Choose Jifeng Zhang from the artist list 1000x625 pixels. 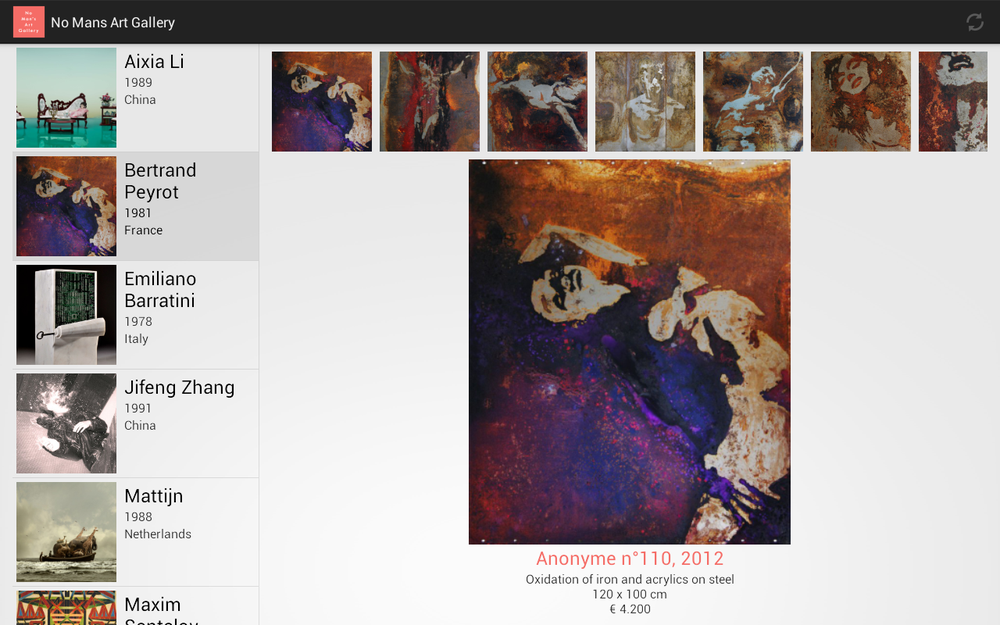(x=136, y=423)
